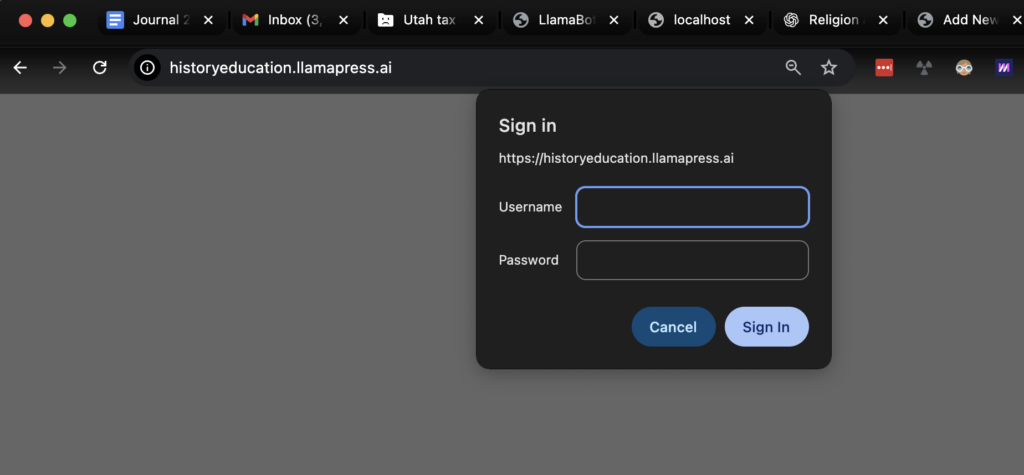Viewport: 1024px width, 475px height.
Task: Bookmark this page with the star icon
Action: (x=829, y=67)
